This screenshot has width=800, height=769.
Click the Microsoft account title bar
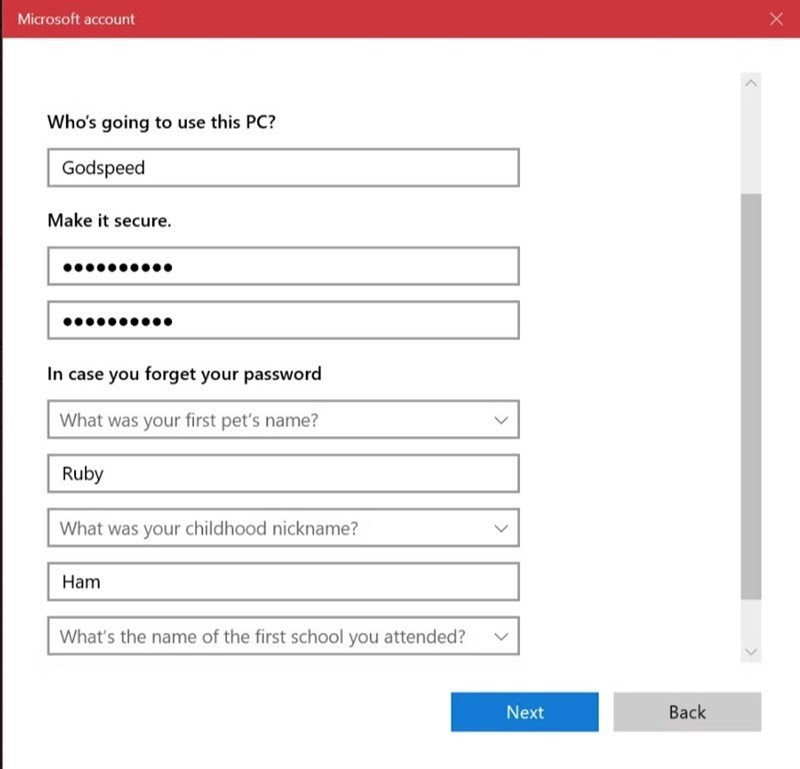(400, 18)
